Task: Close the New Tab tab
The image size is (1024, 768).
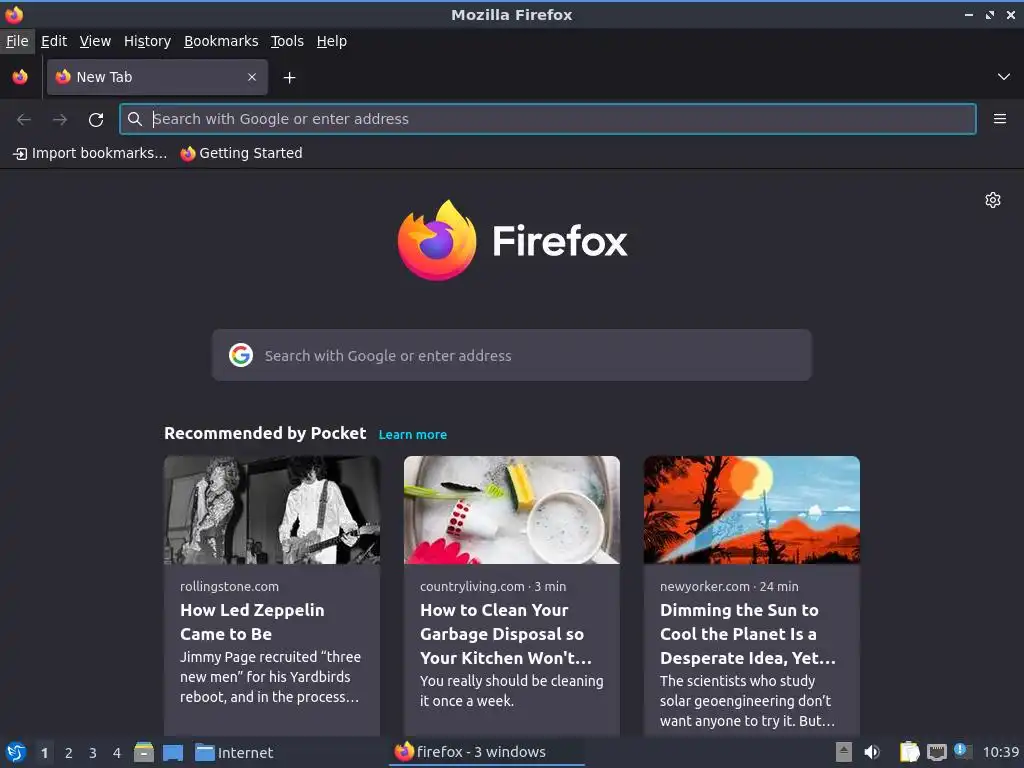Action: point(252,77)
